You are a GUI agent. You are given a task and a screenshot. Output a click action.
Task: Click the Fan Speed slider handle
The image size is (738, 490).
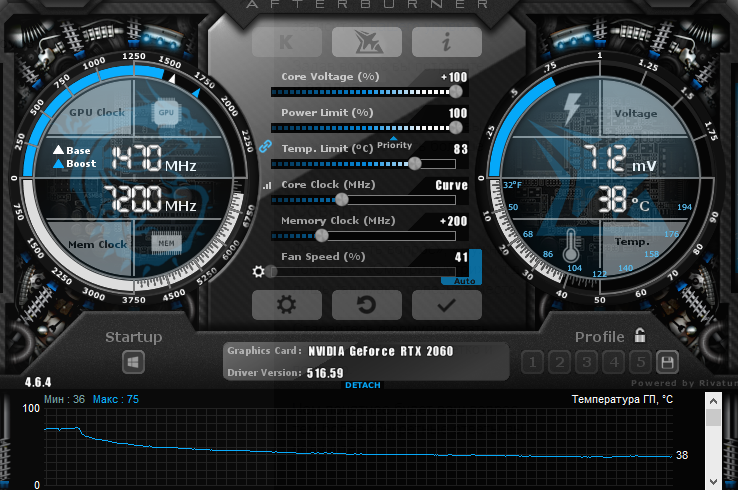271,272
